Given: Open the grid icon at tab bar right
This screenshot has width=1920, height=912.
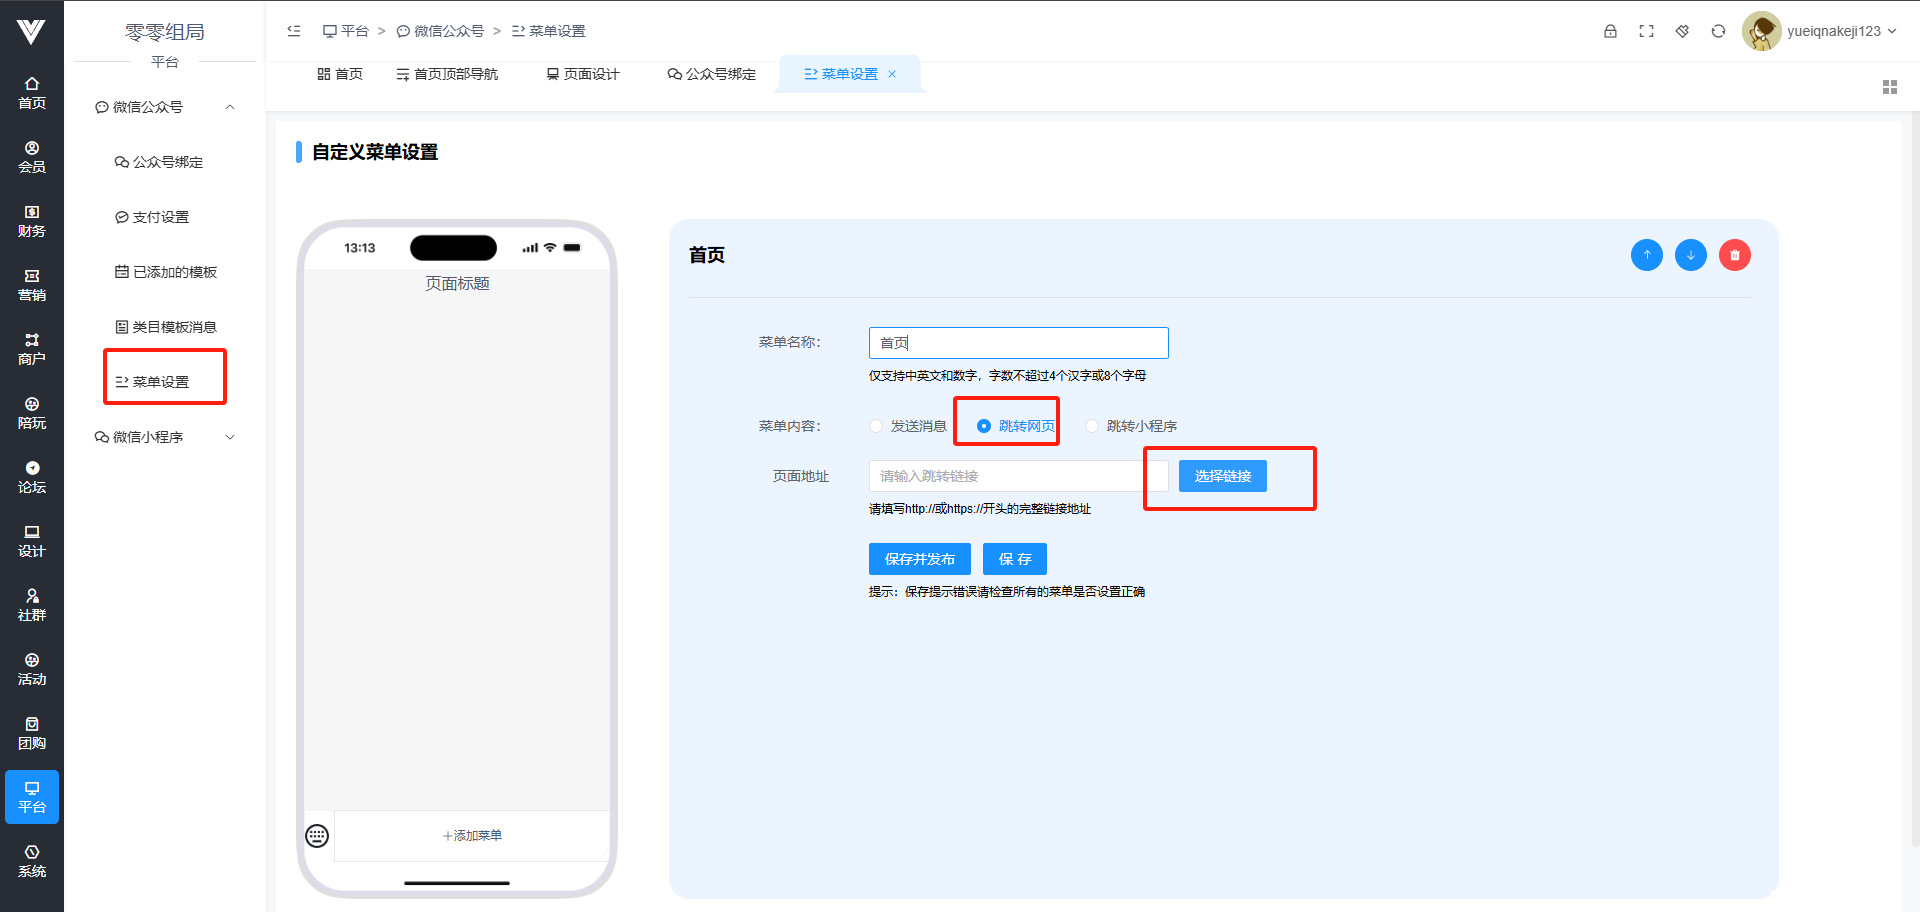Looking at the screenshot, I should [x=1889, y=87].
